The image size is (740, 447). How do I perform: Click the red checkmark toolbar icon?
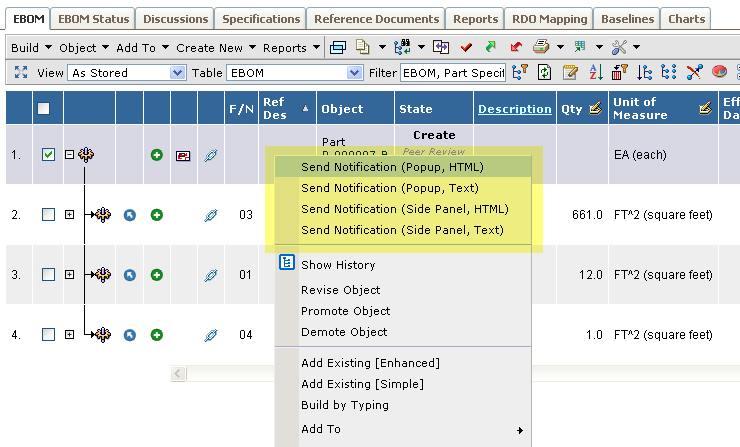(x=466, y=47)
